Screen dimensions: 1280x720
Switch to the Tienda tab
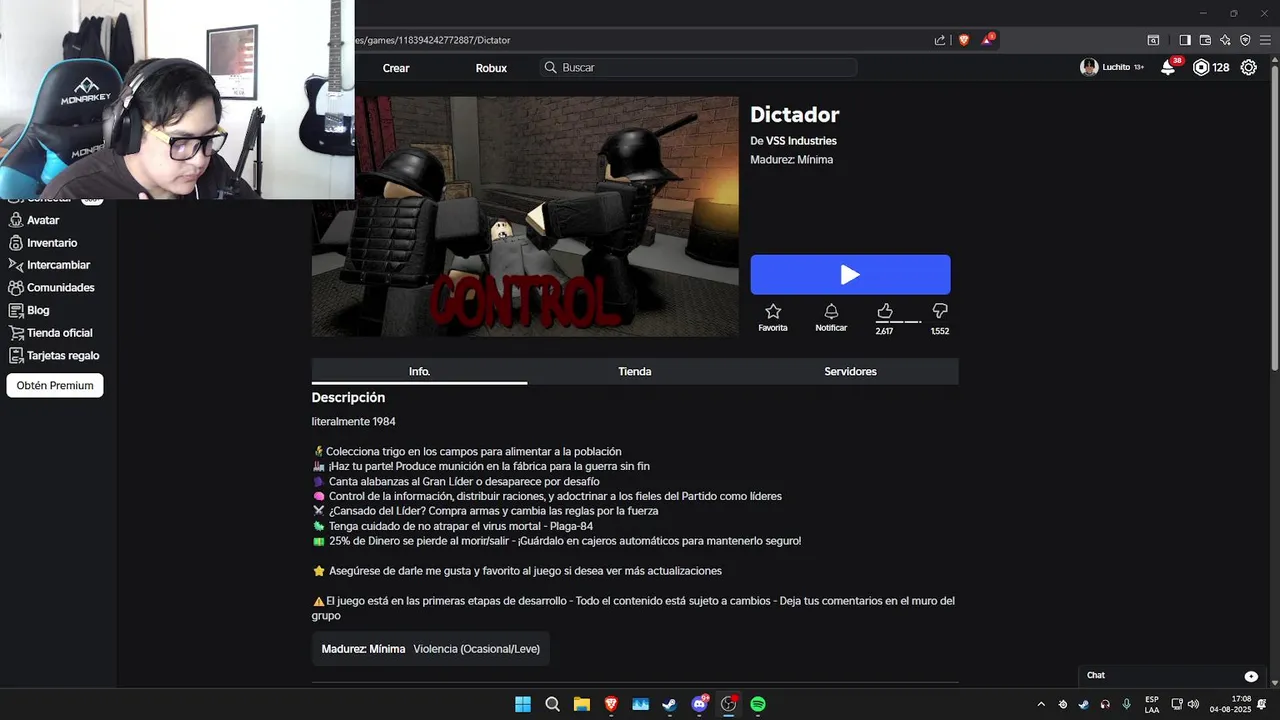[x=635, y=371]
